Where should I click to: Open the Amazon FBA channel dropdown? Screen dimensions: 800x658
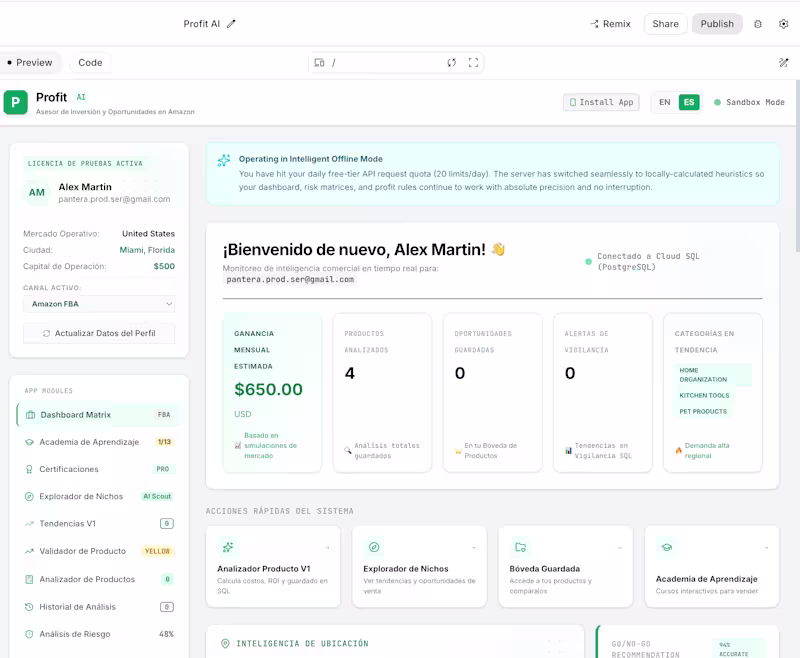(x=99, y=304)
